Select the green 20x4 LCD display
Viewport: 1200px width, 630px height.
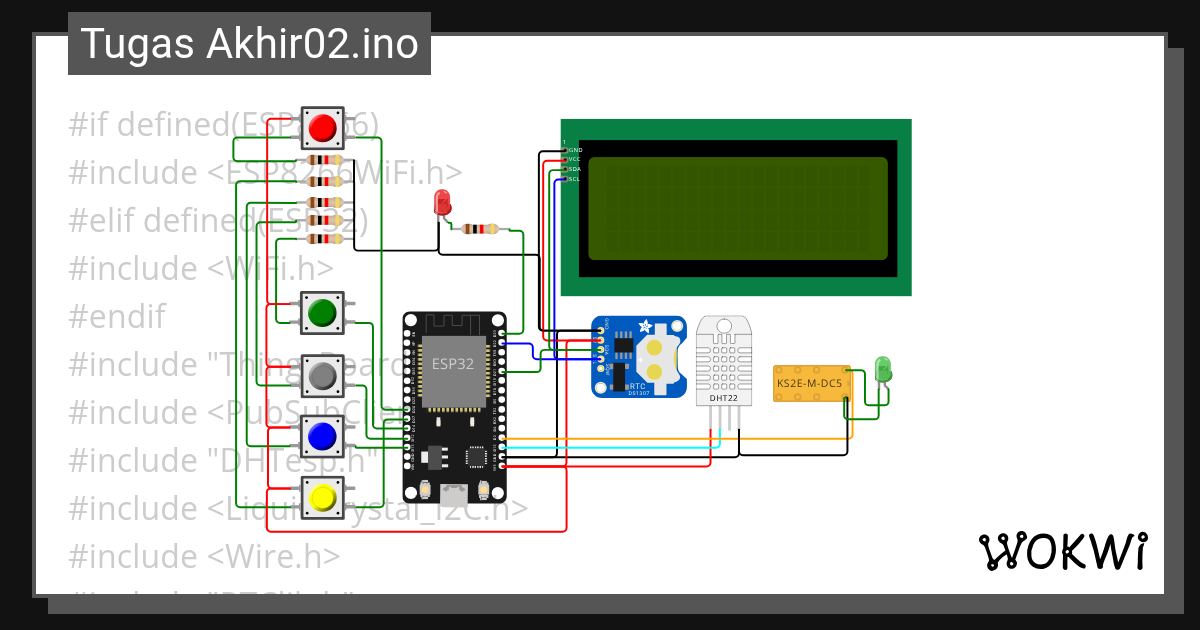point(735,205)
